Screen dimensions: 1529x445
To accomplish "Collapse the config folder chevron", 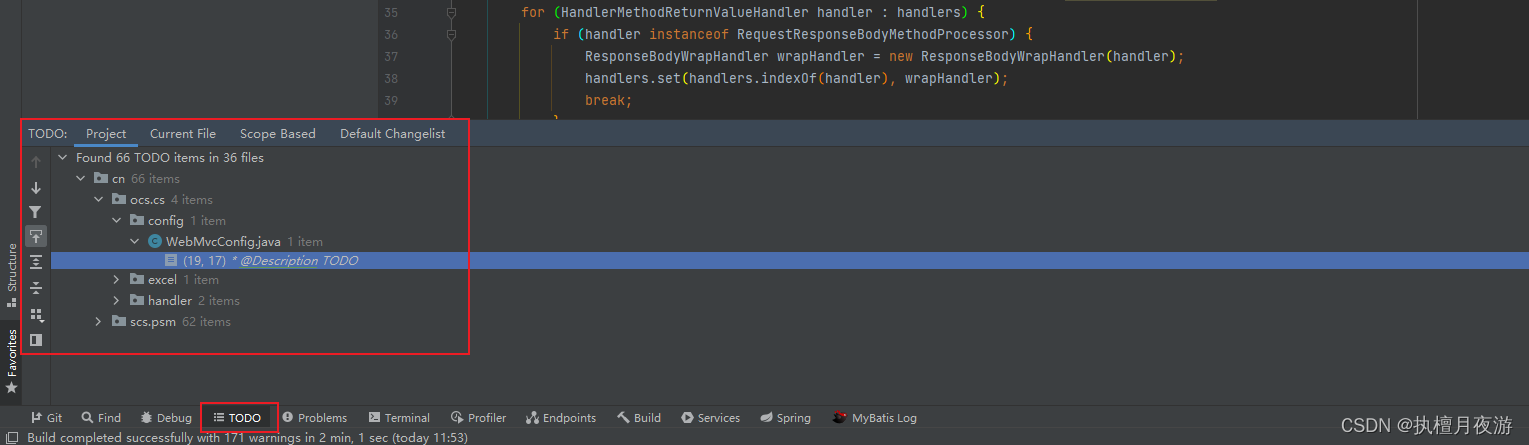I will (117, 221).
